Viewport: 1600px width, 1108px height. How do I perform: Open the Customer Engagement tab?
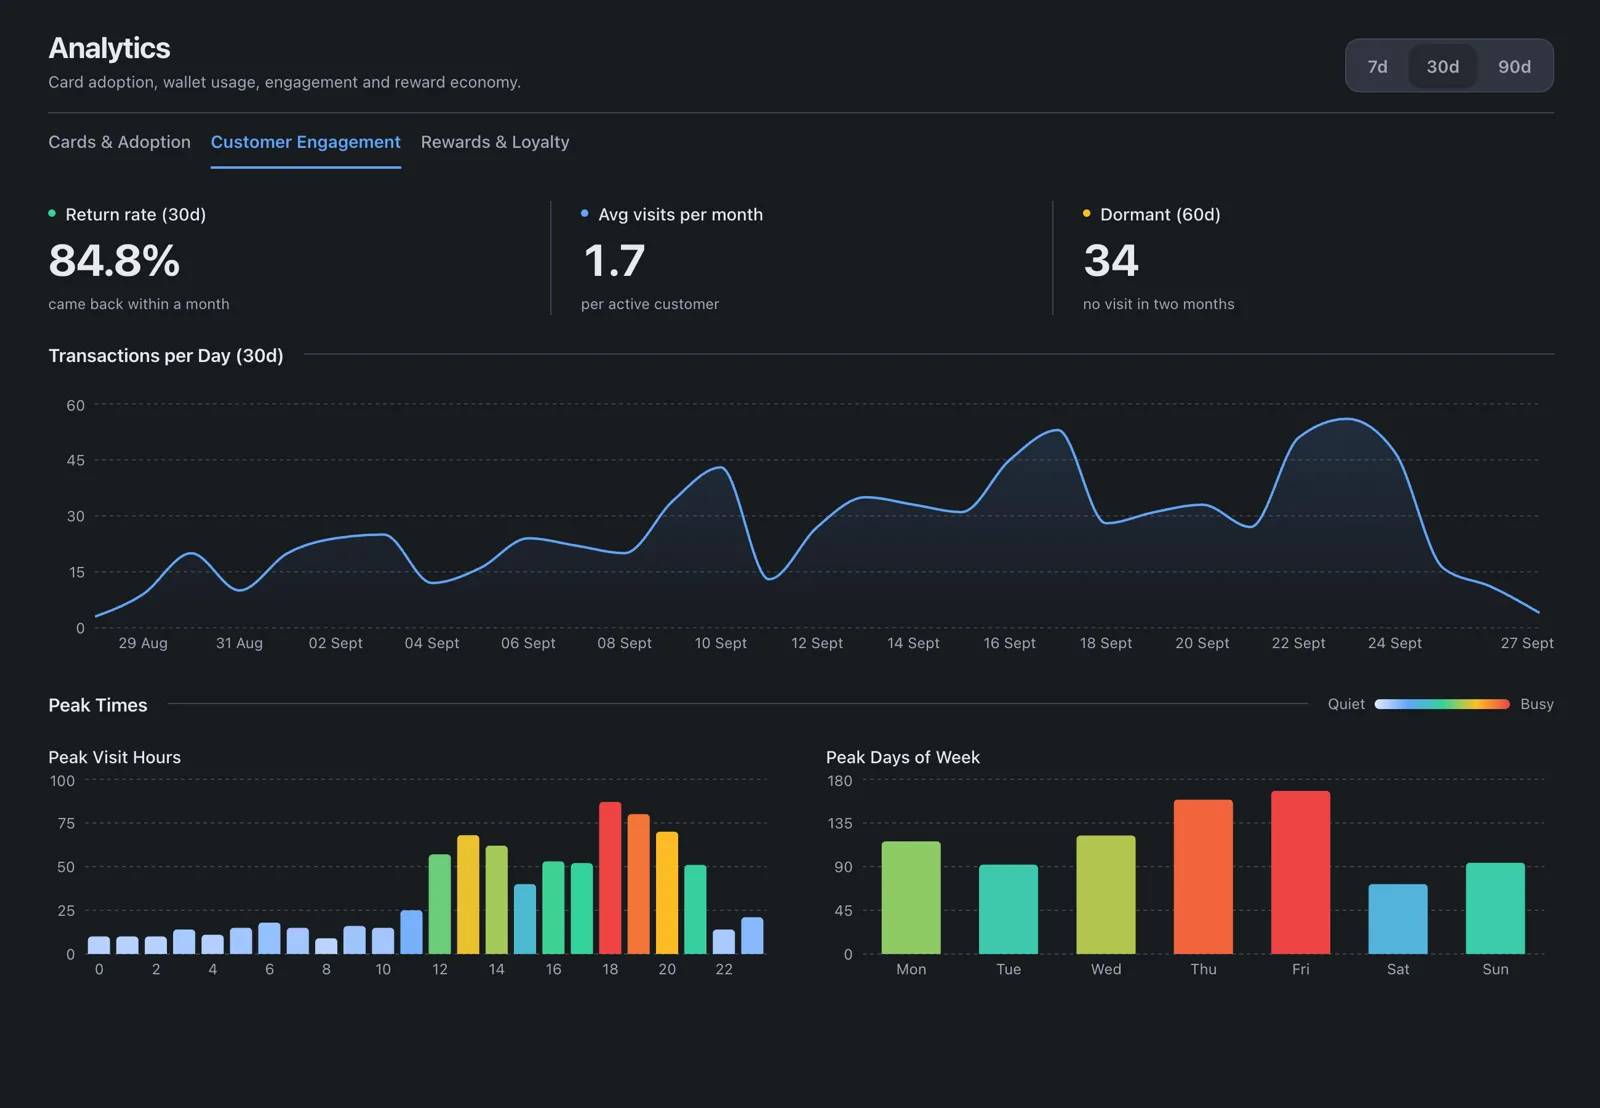pos(305,142)
